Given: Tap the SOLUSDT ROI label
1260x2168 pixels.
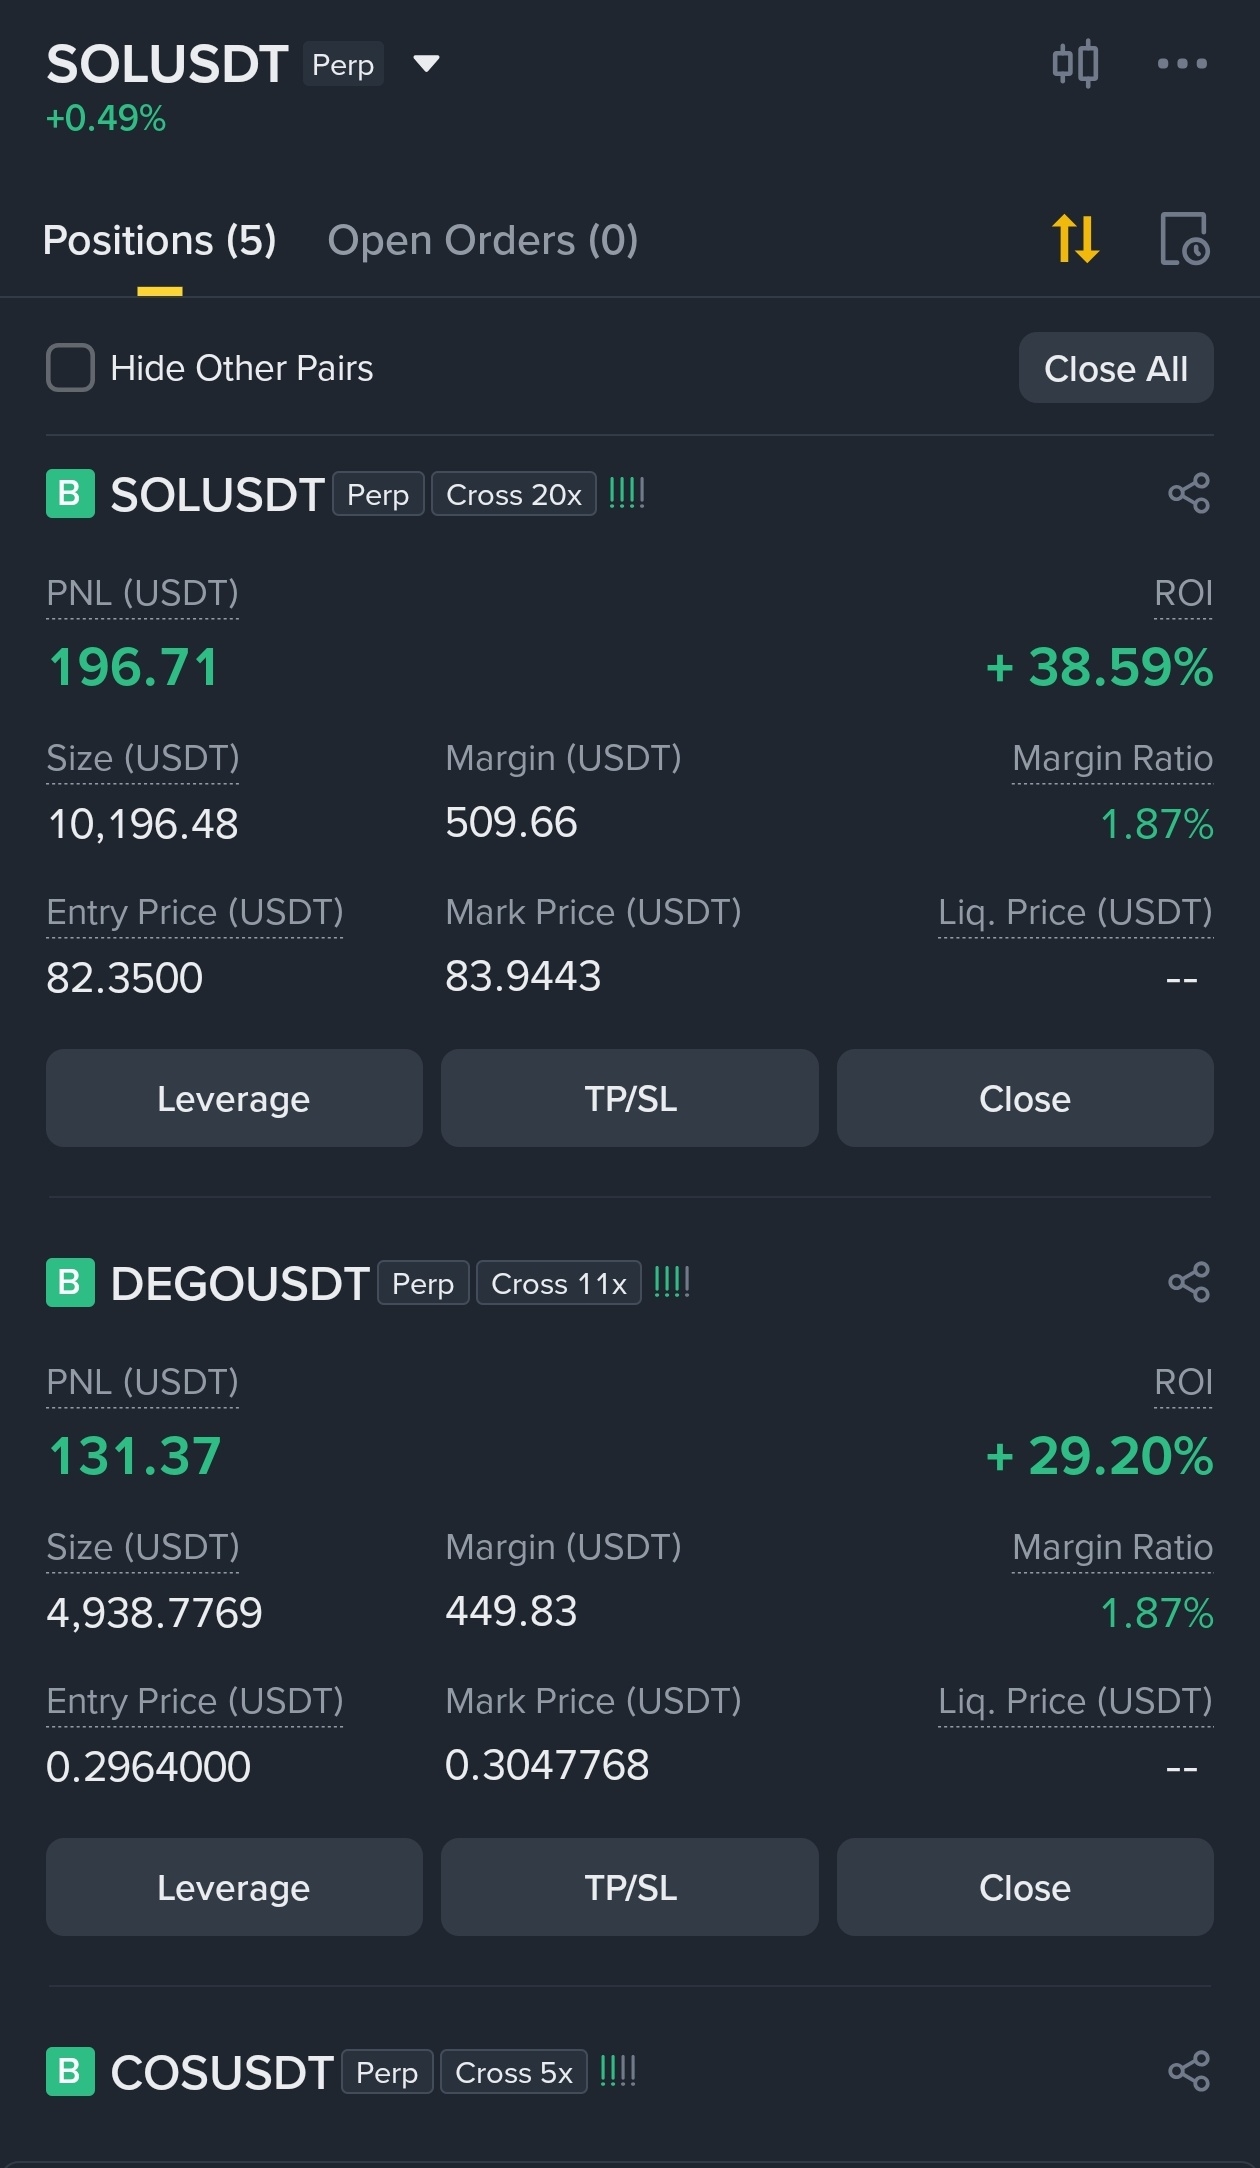Looking at the screenshot, I should pyautogui.click(x=1183, y=593).
